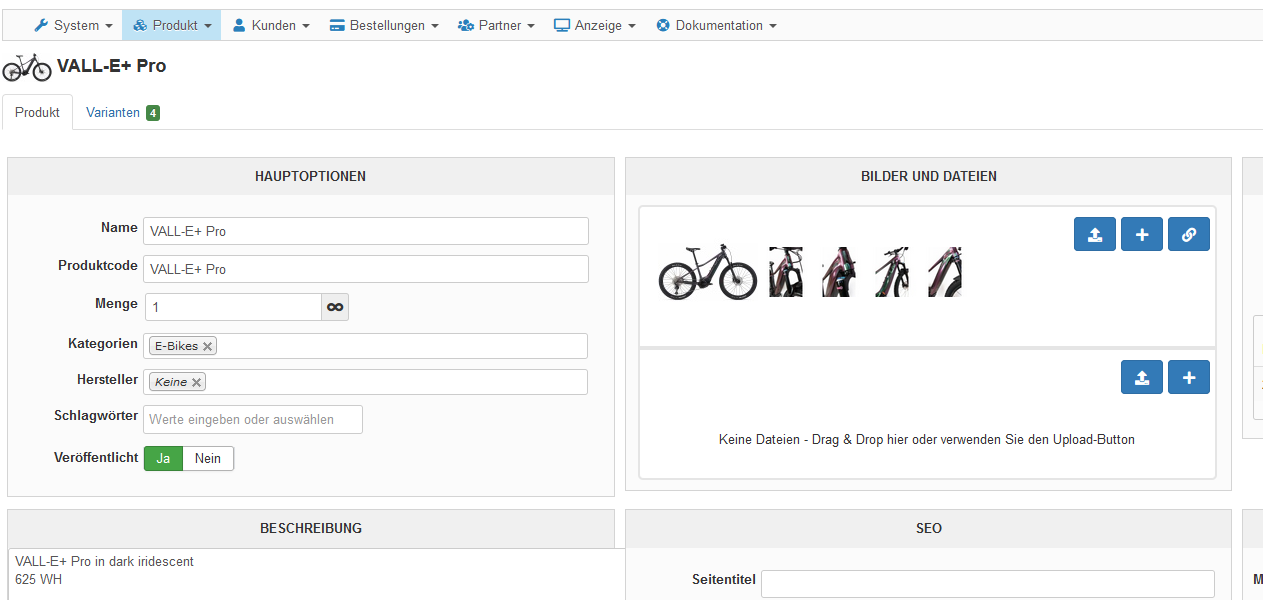The width and height of the screenshot is (1263, 600).
Task: Click the plus icon in files section
Action: tap(1189, 377)
